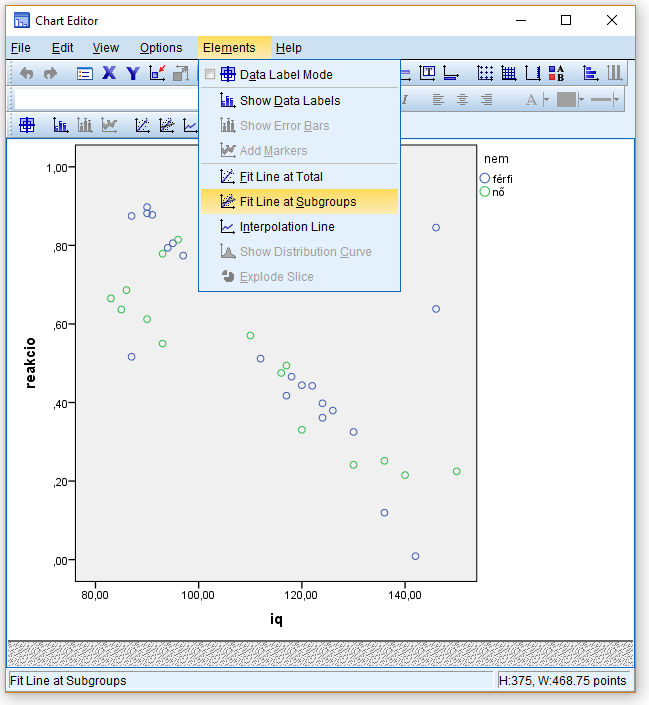Viewport: 649px width, 705px height.
Task: Click the 80,00 tick label on X axis
Action: click(x=95, y=595)
